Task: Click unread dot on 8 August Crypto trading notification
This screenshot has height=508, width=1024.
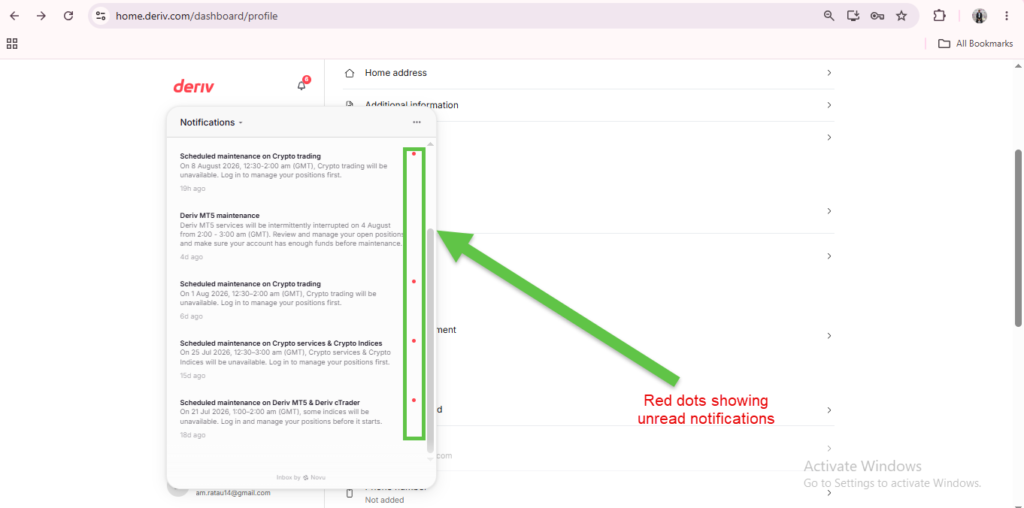Action: pos(413,154)
